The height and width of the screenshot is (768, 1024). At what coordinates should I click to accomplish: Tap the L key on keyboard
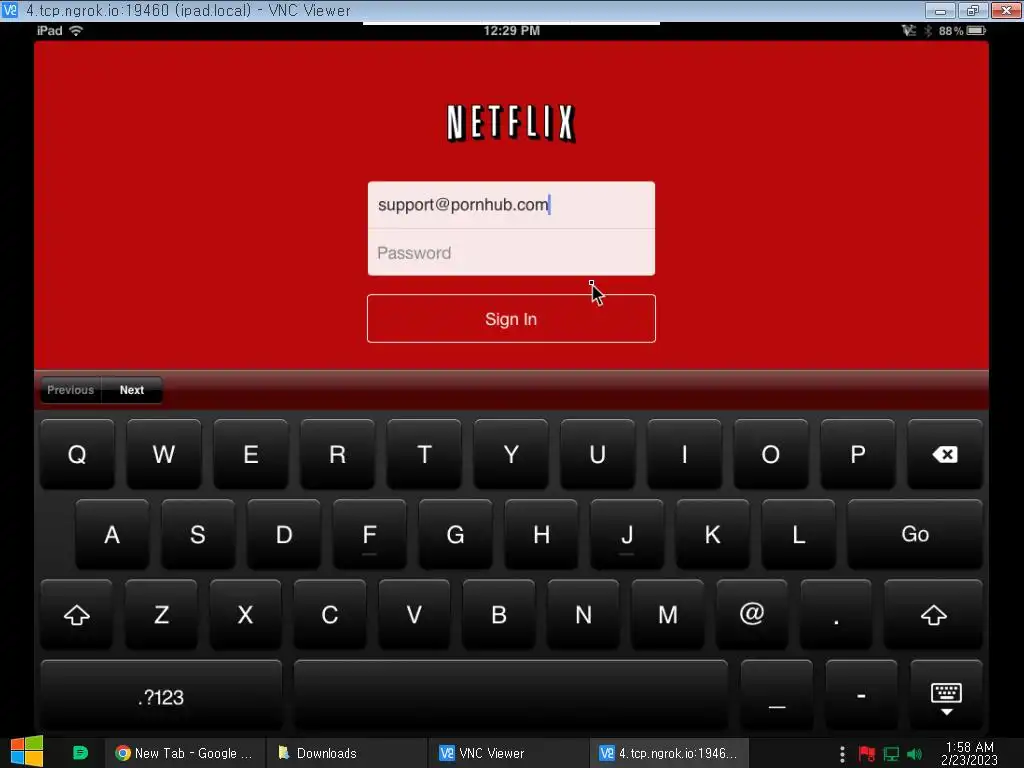(799, 534)
